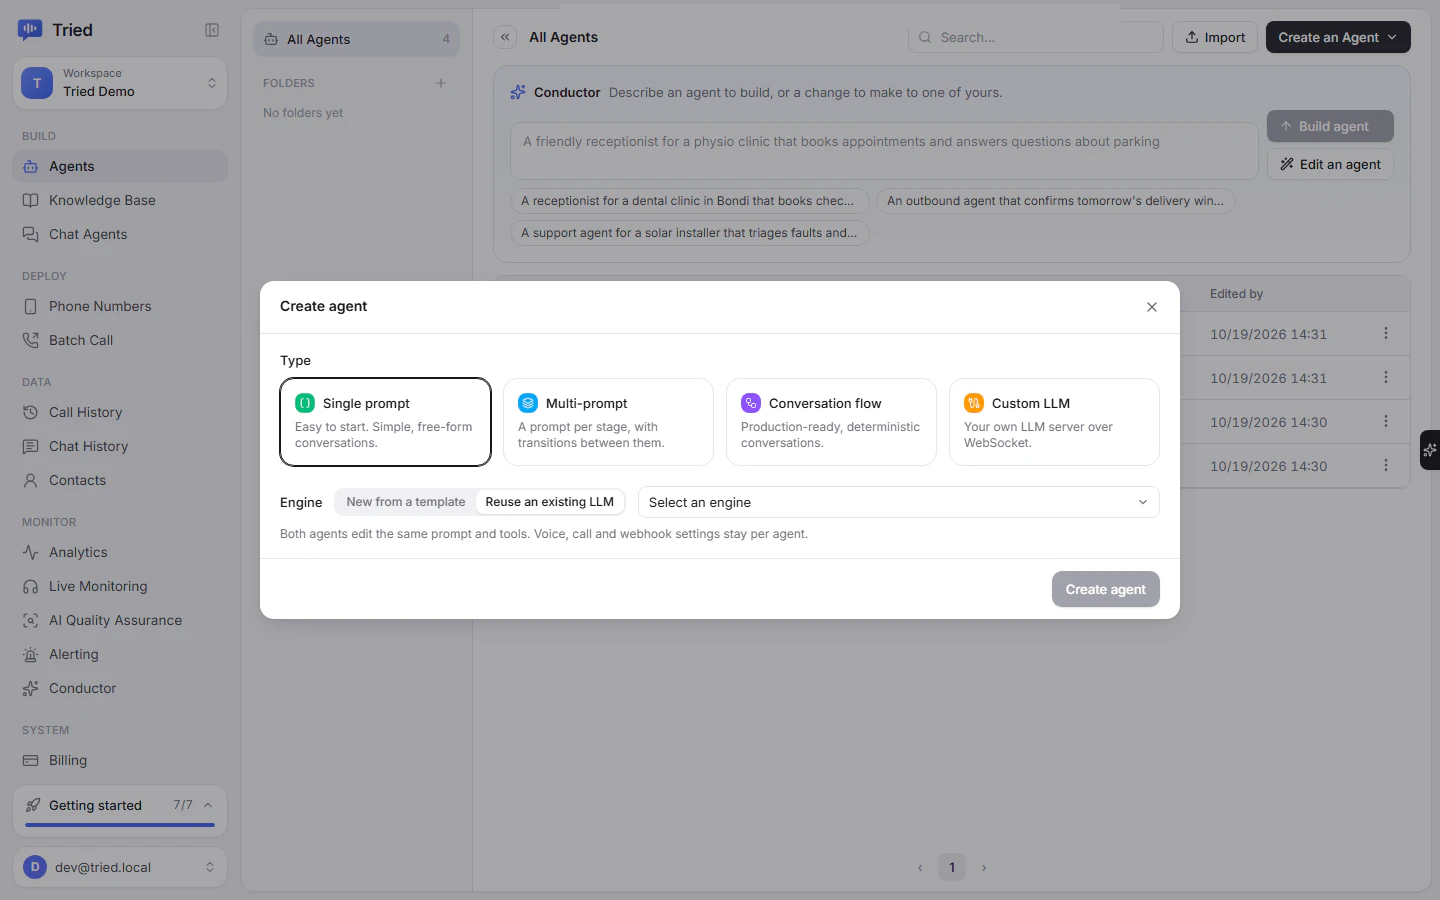Screen dimensions: 1440x900
Task: Open Conductor from sidebar
Action: 120,688
